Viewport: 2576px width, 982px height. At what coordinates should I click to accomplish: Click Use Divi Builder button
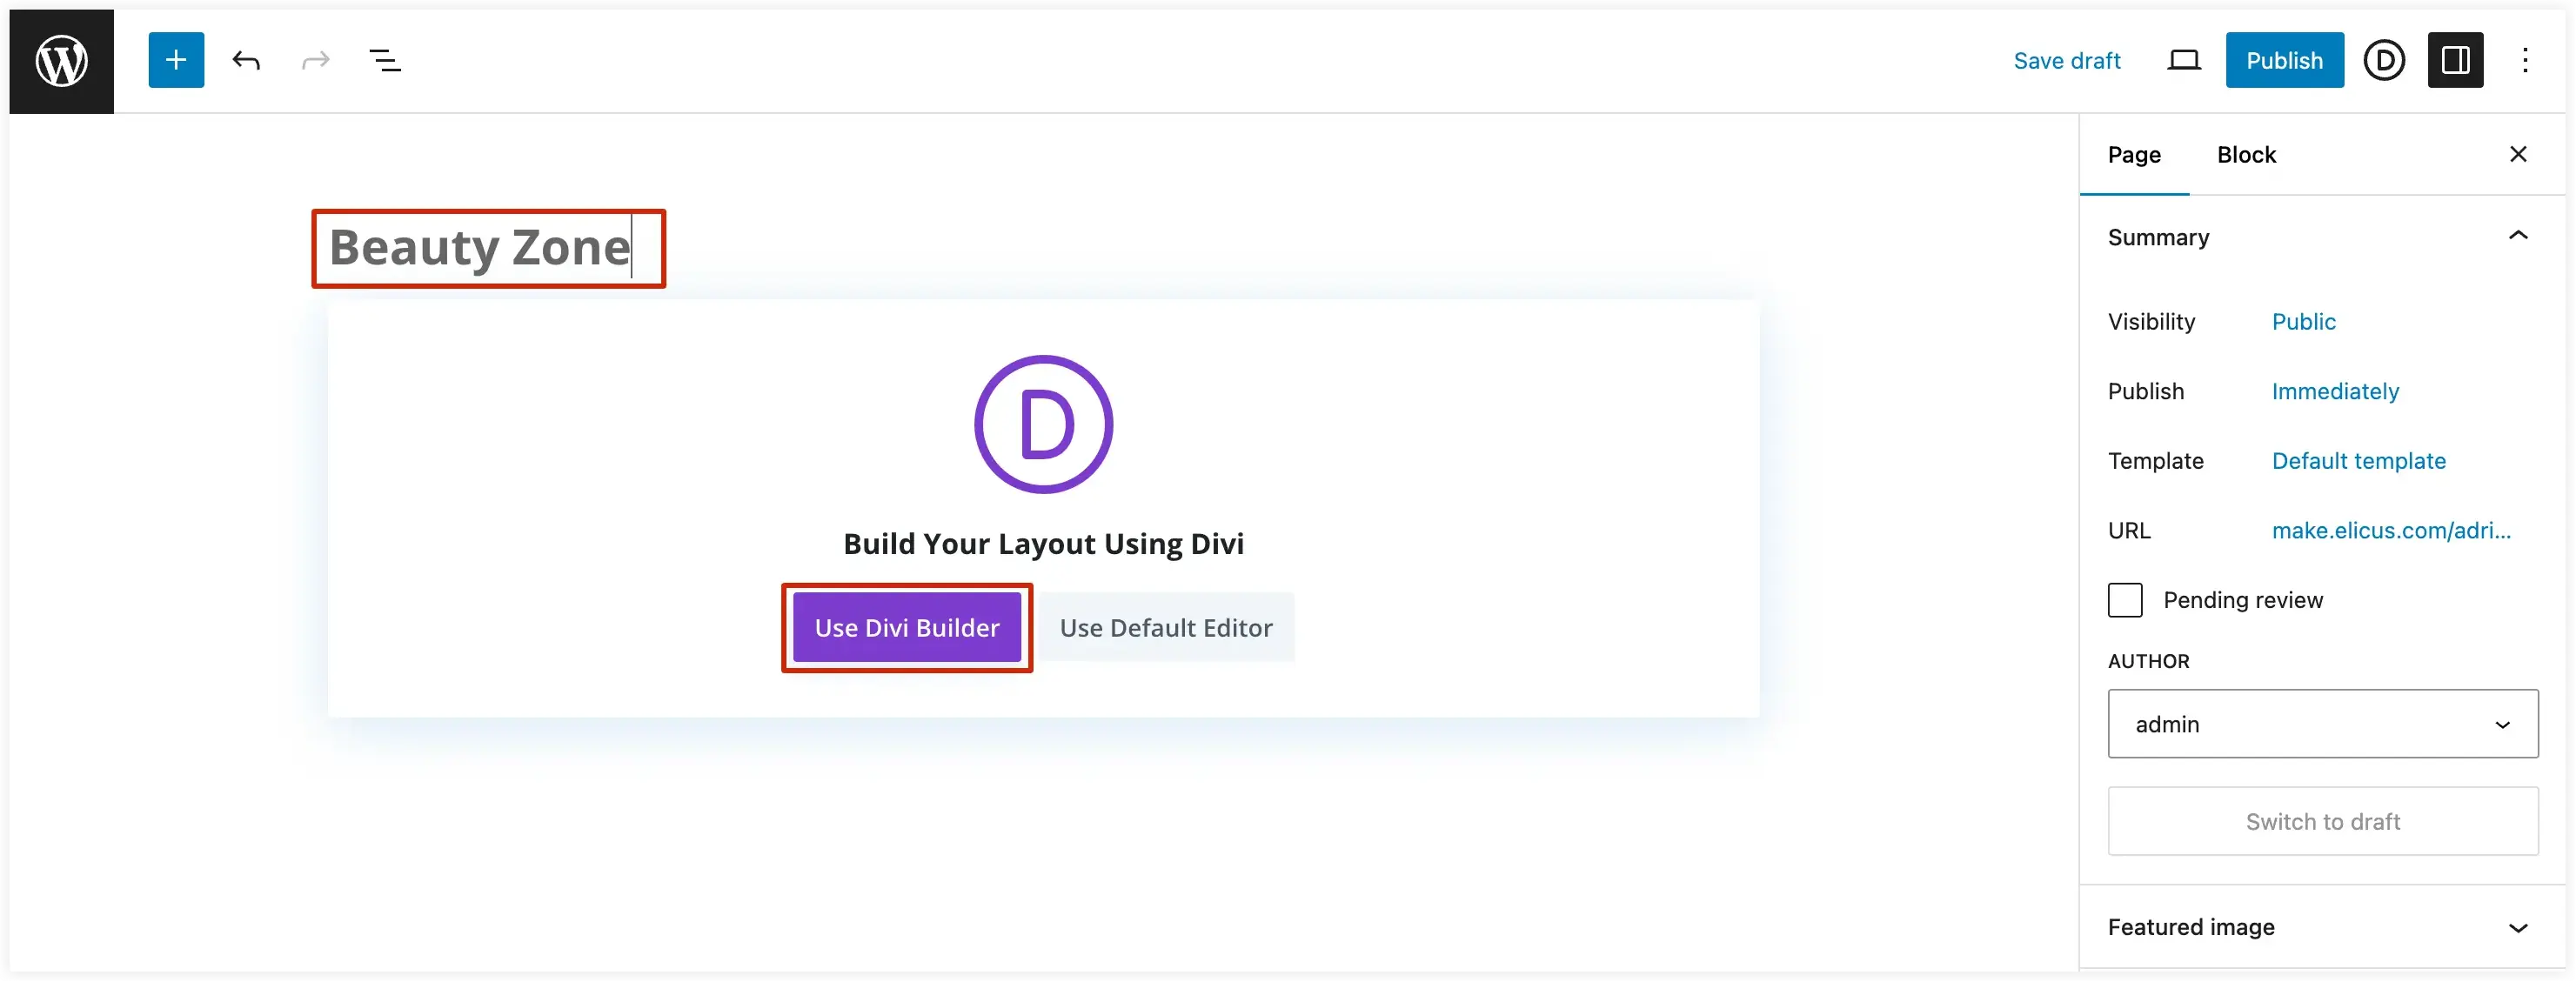click(907, 628)
